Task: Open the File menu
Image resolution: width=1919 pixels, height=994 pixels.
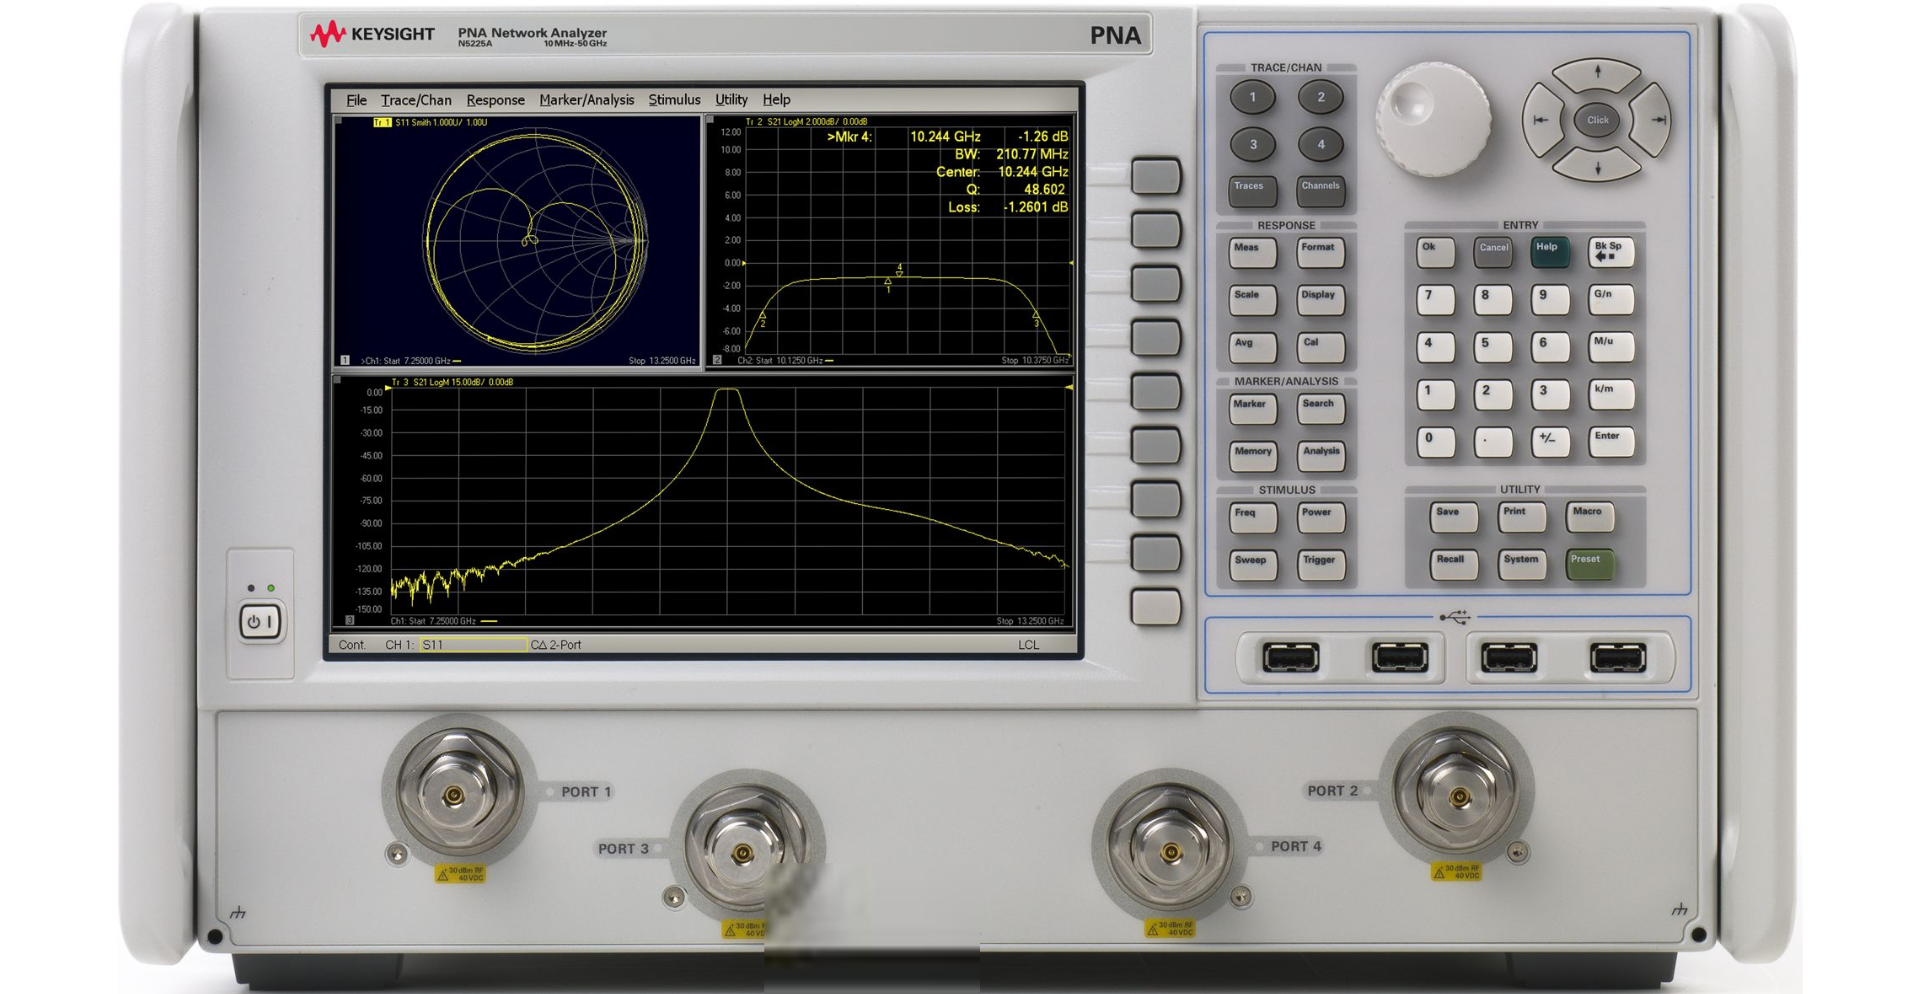Action: pyautogui.click(x=356, y=99)
